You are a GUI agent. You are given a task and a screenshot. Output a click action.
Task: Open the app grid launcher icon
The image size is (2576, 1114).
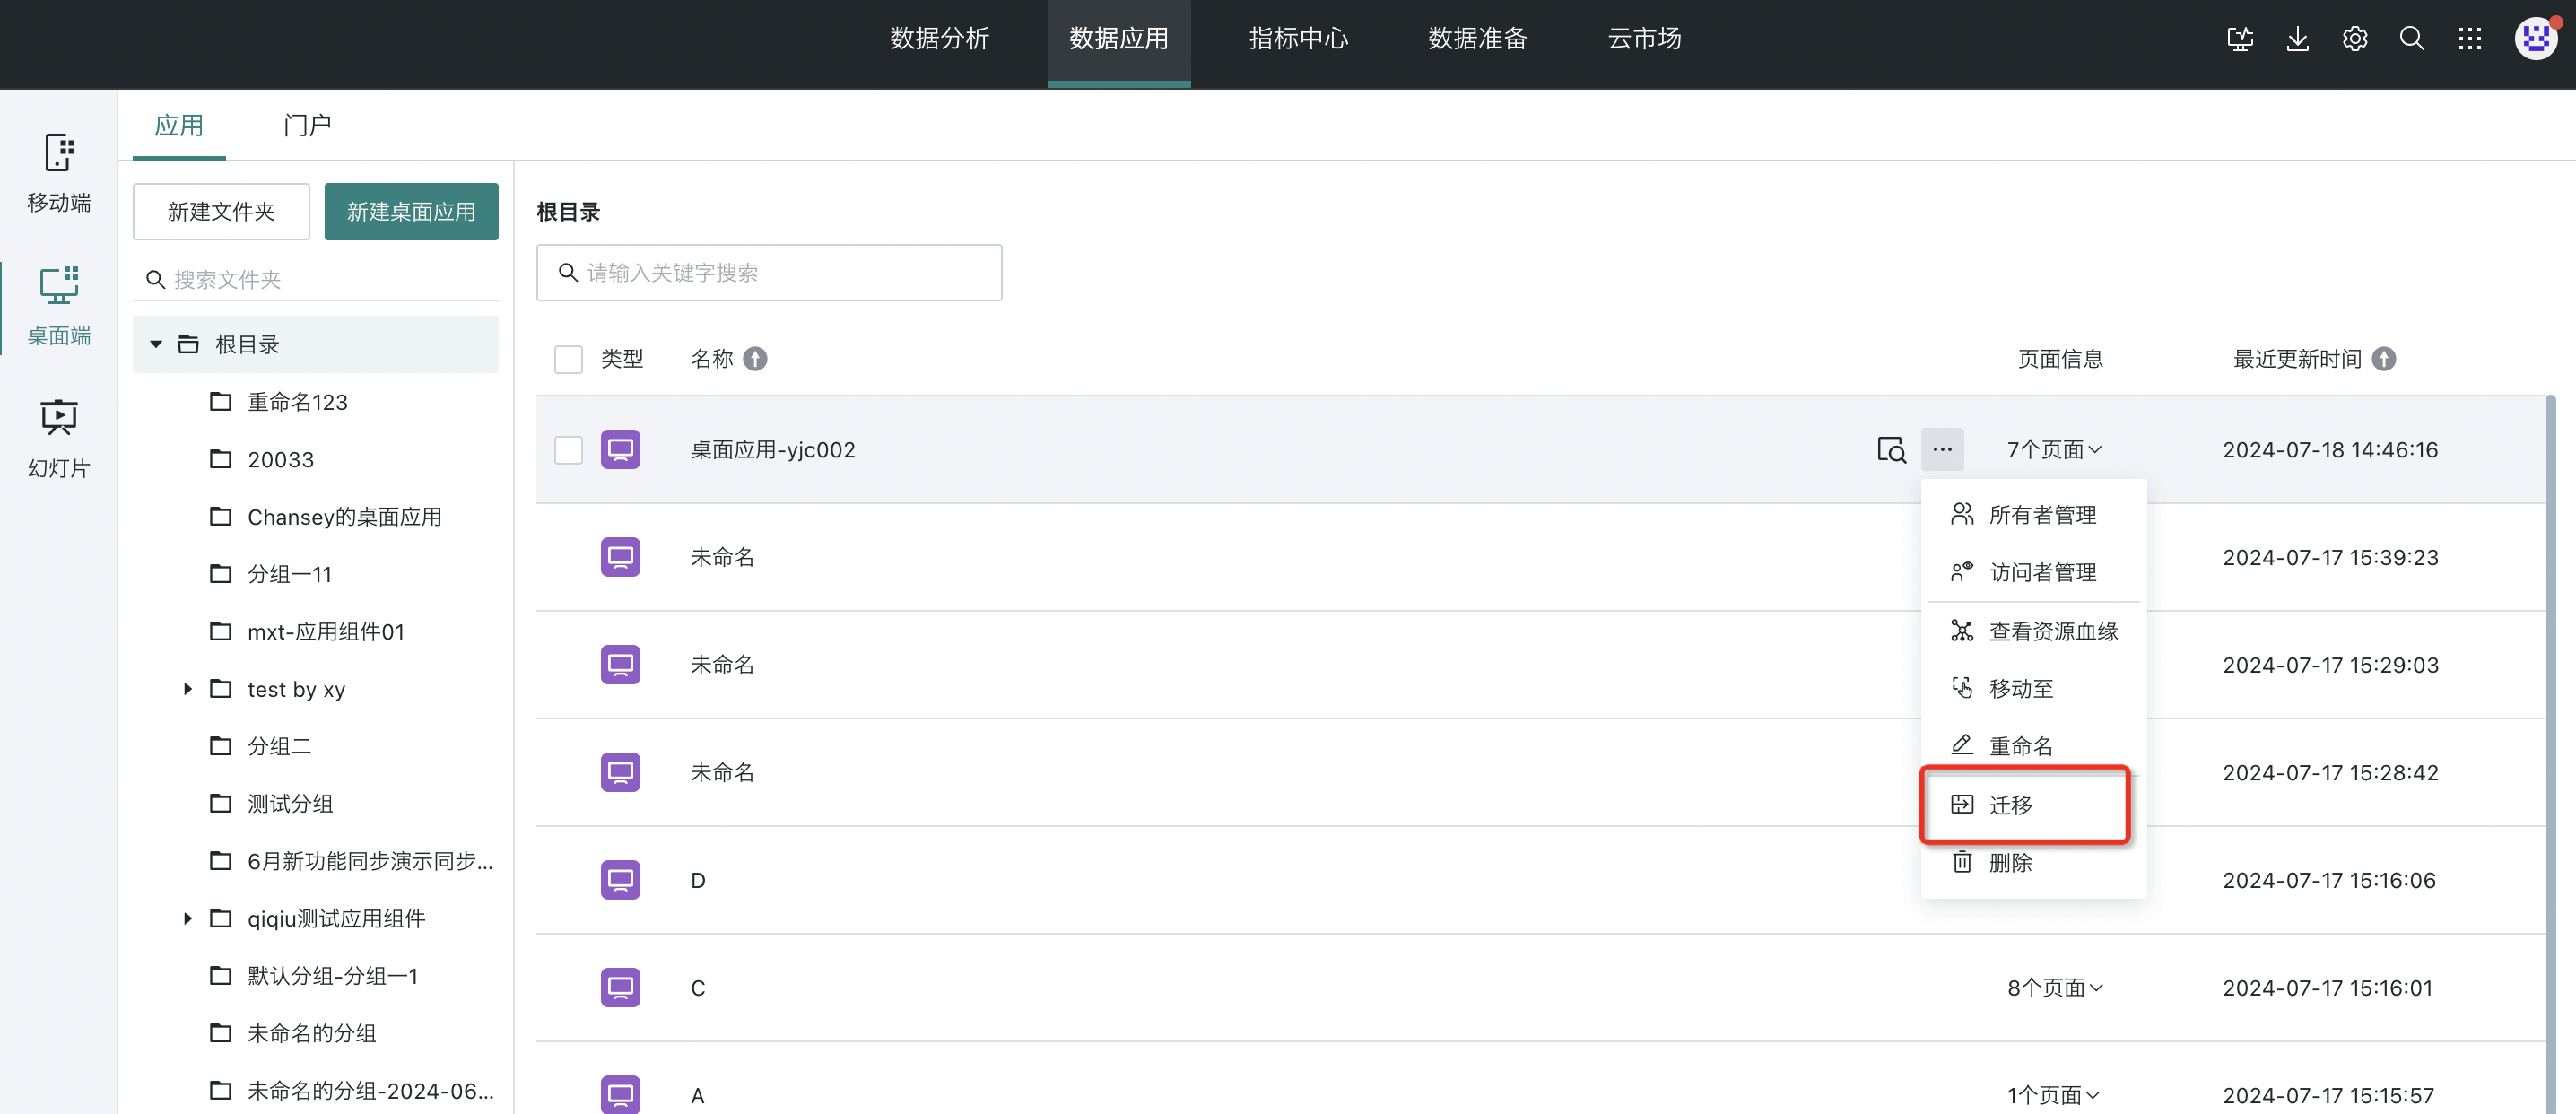click(2469, 39)
